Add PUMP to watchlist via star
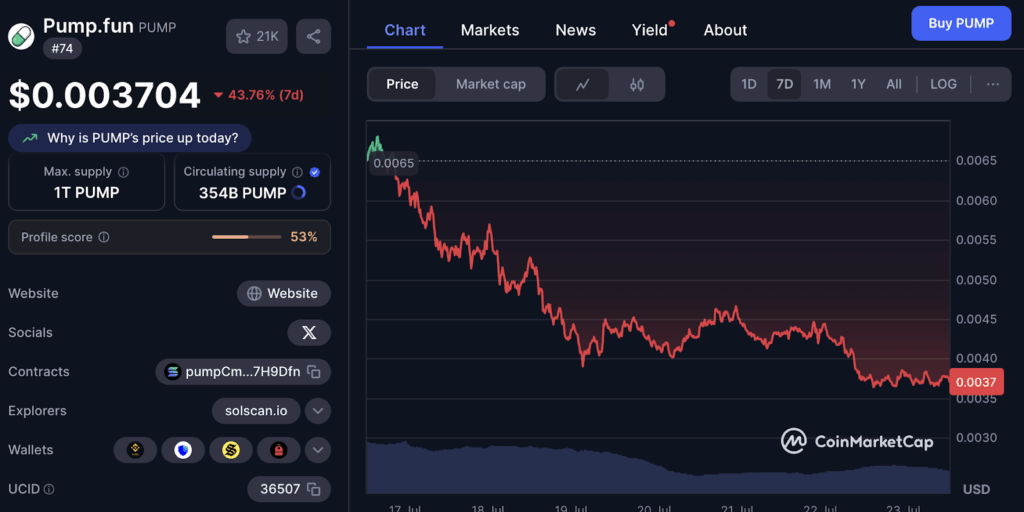 pyautogui.click(x=257, y=37)
